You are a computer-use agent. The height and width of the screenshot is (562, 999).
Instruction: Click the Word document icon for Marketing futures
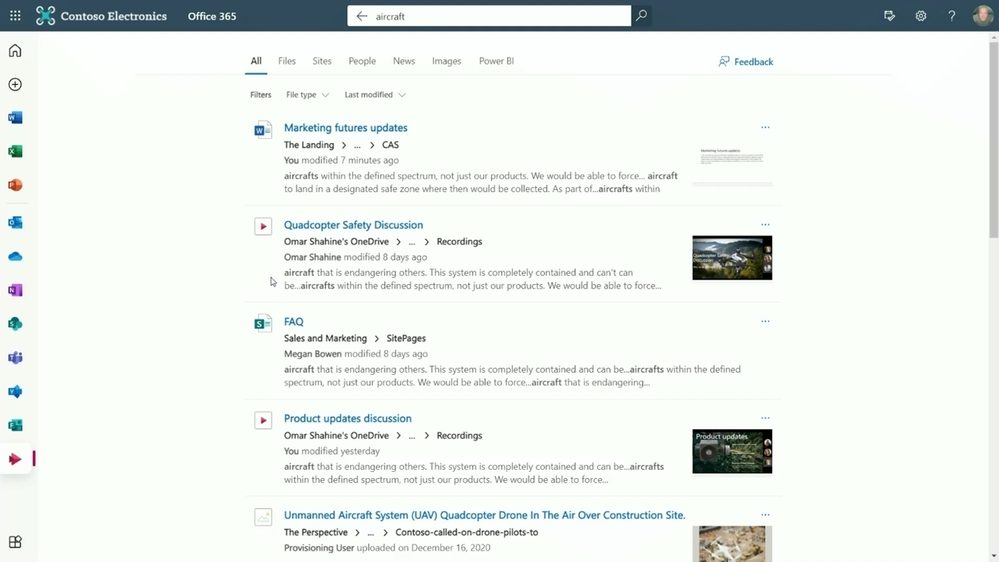[x=263, y=130]
